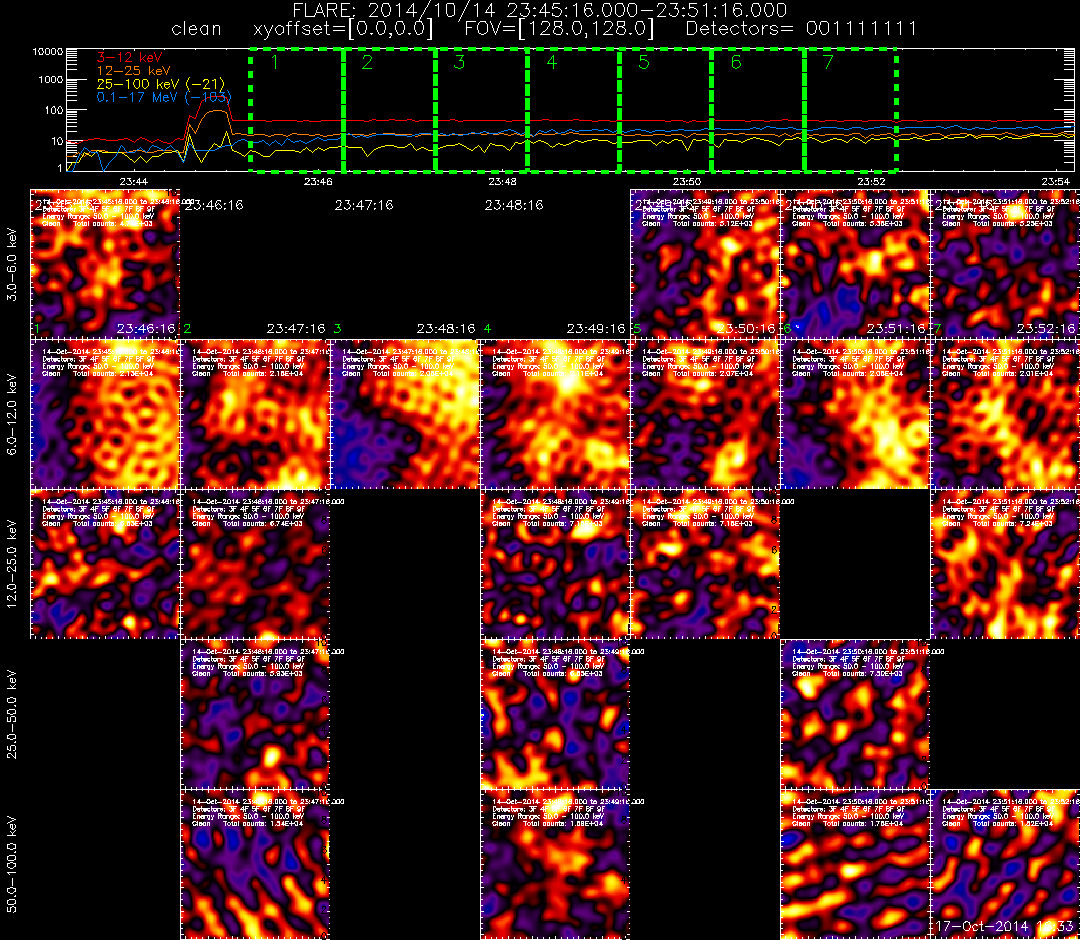
Task: Click the 50.0-100.0 keV row label
Action: [12, 864]
